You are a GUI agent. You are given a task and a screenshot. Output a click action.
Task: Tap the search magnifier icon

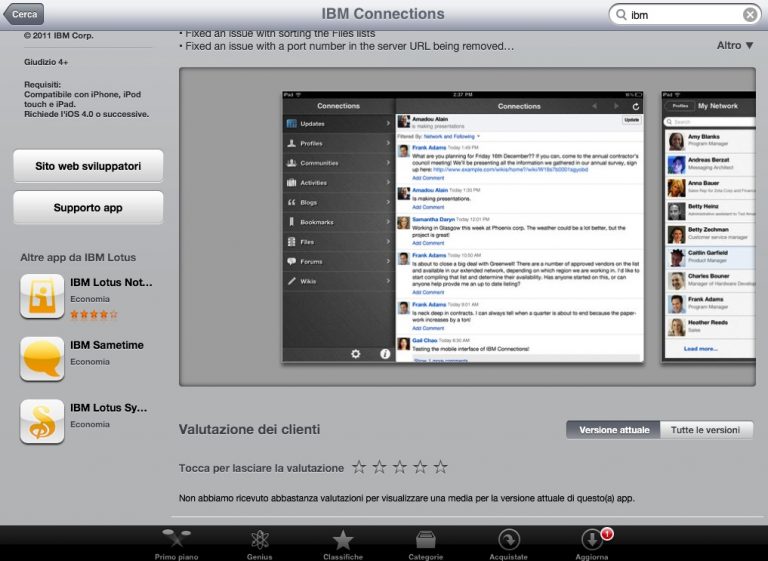(621, 15)
